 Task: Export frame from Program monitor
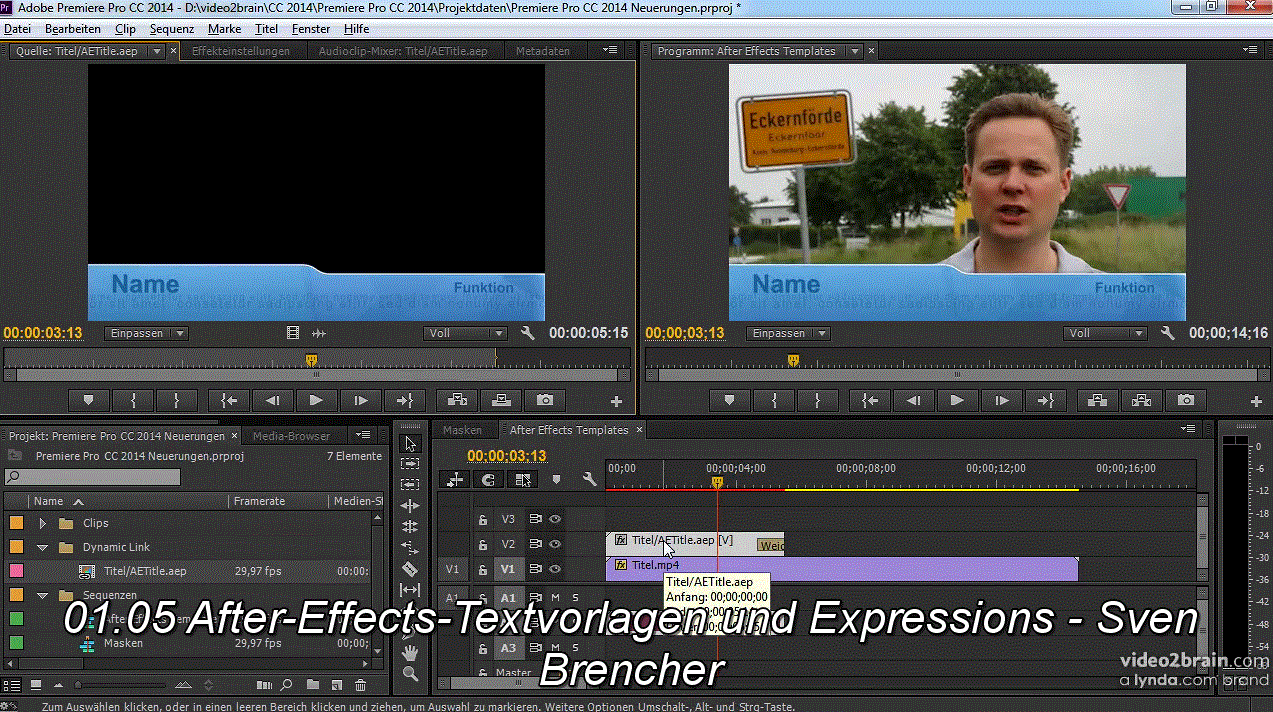pyautogui.click(x=1185, y=400)
